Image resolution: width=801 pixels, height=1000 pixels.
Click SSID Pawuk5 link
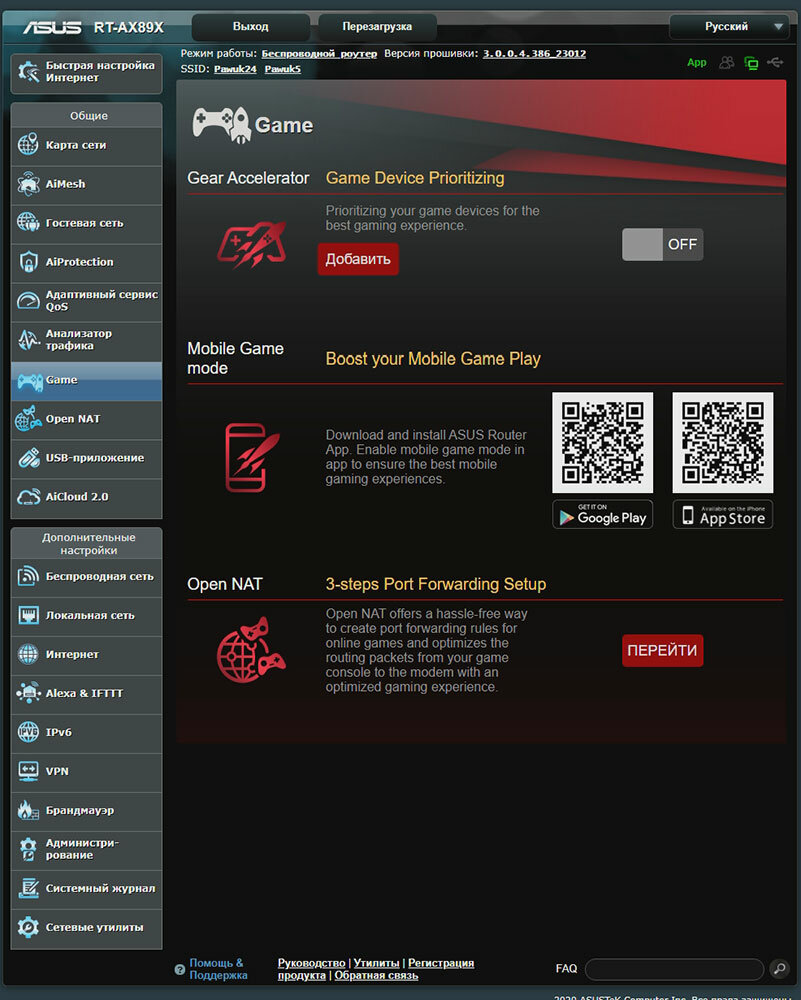(283, 69)
